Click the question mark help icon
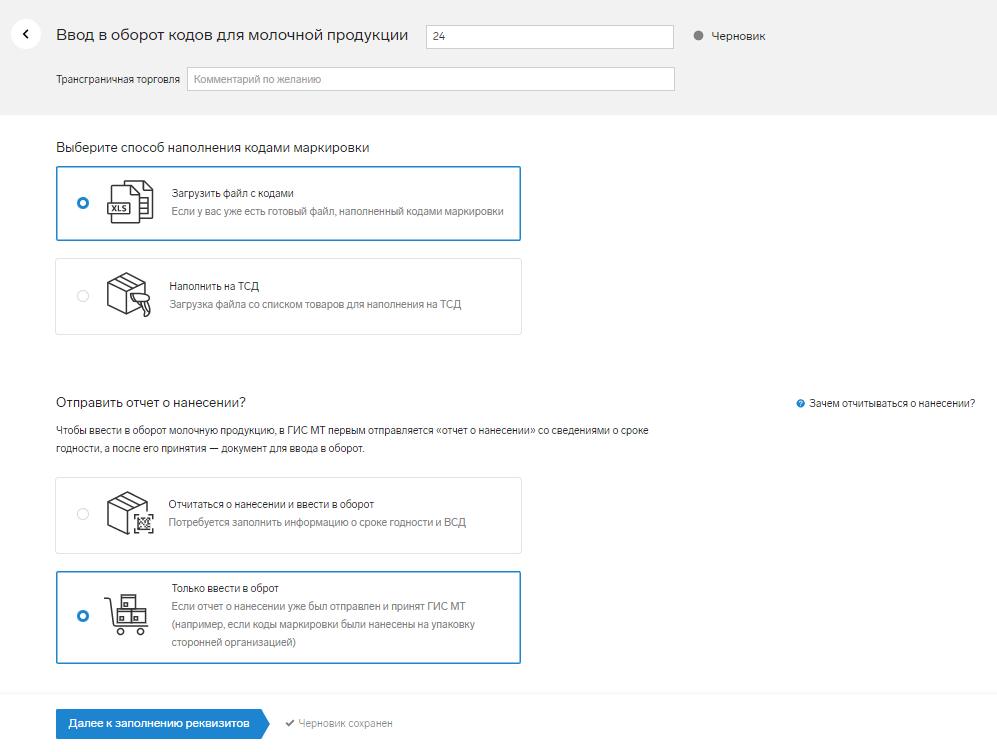 [x=801, y=404]
